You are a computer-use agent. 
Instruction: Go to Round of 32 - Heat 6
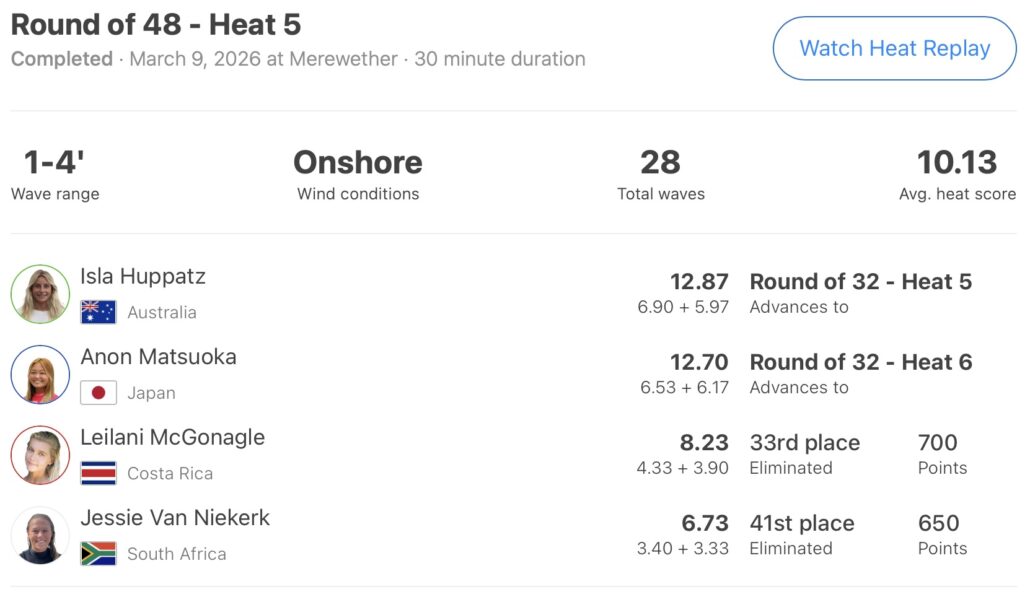pos(860,362)
